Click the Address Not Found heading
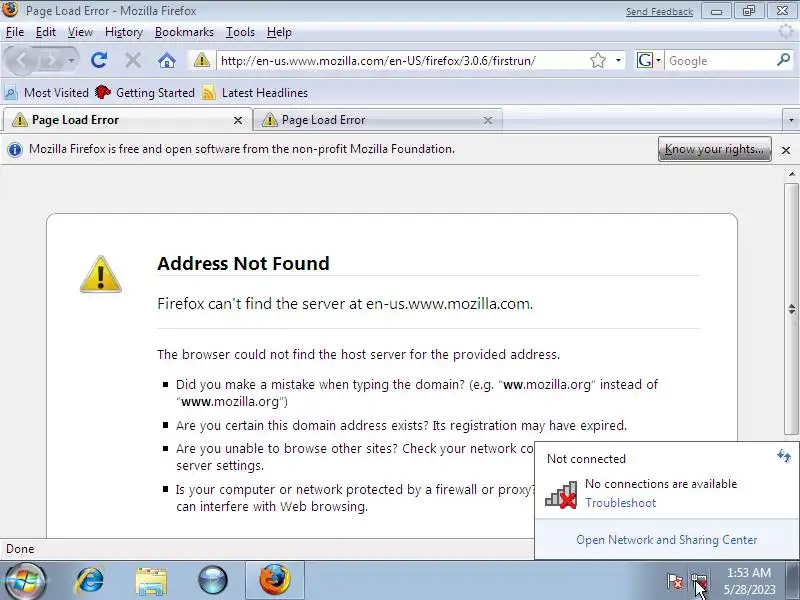 243,264
